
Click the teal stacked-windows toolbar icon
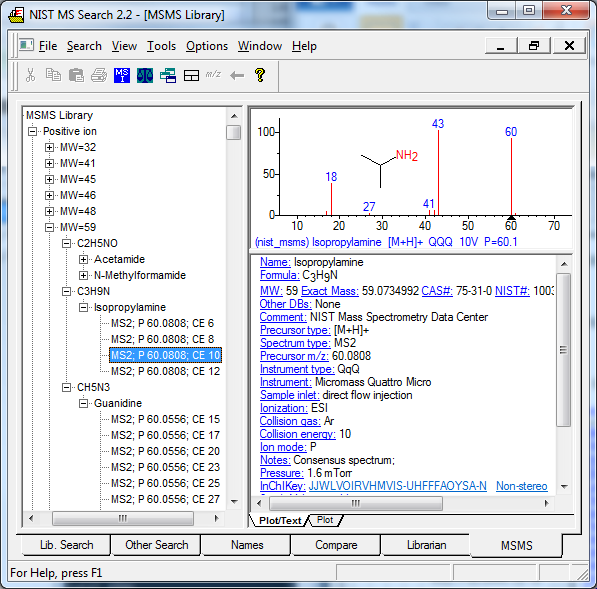pos(168,75)
